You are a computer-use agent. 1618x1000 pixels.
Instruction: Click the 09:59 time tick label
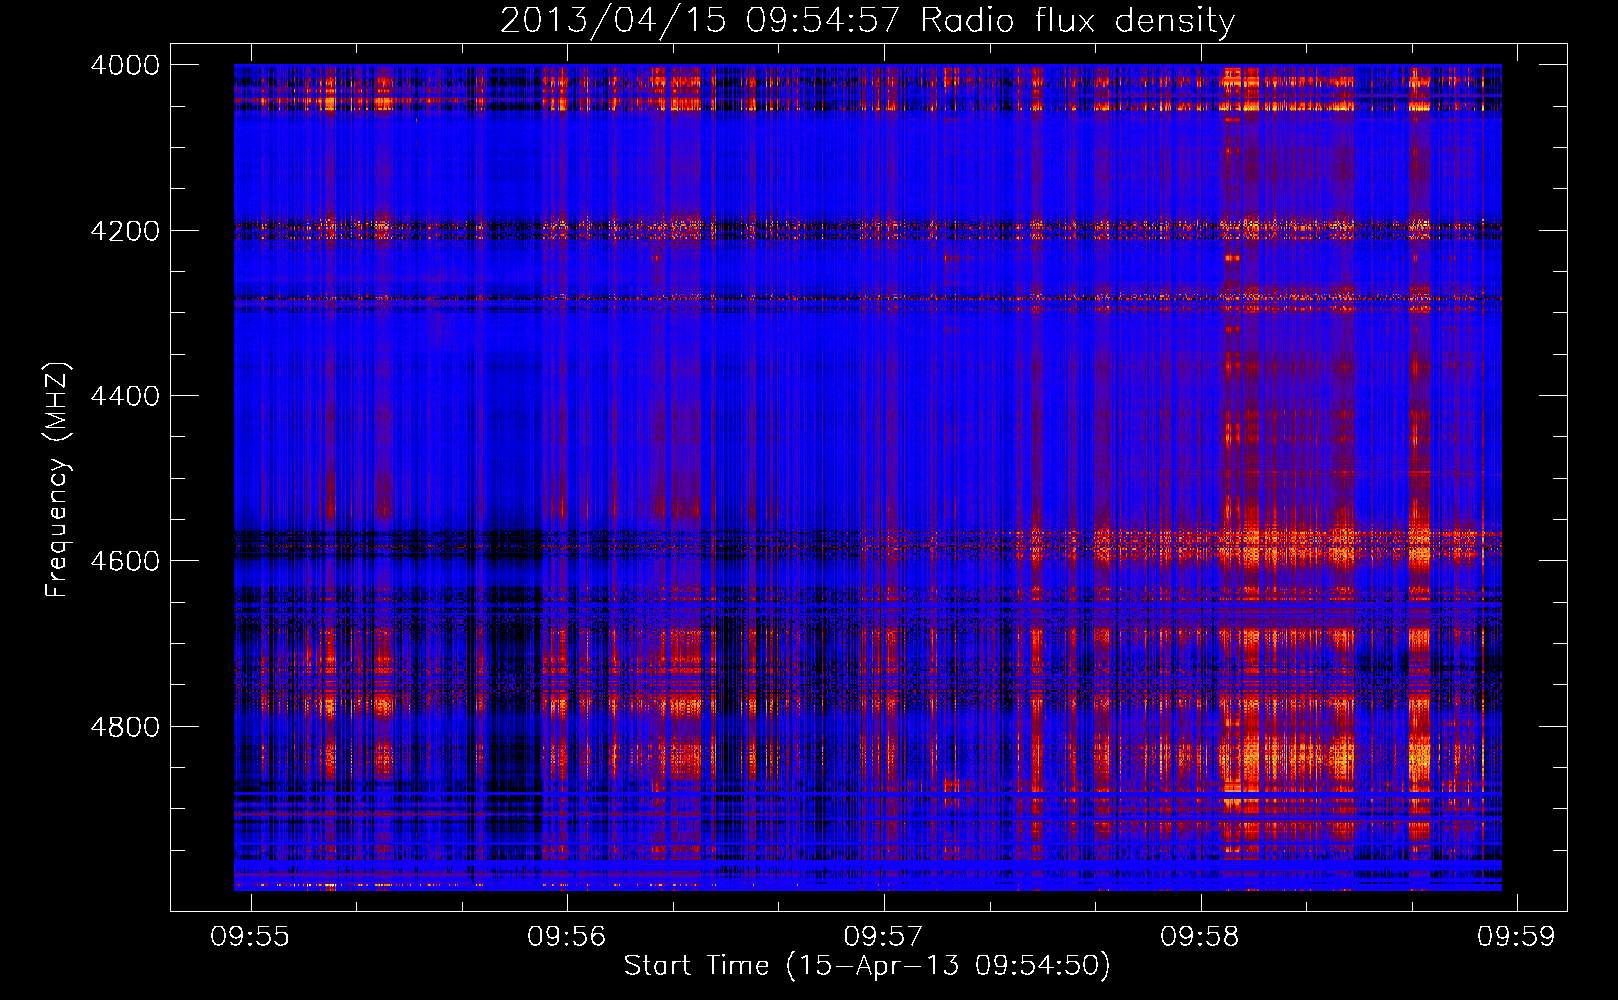click(1517, 936)
